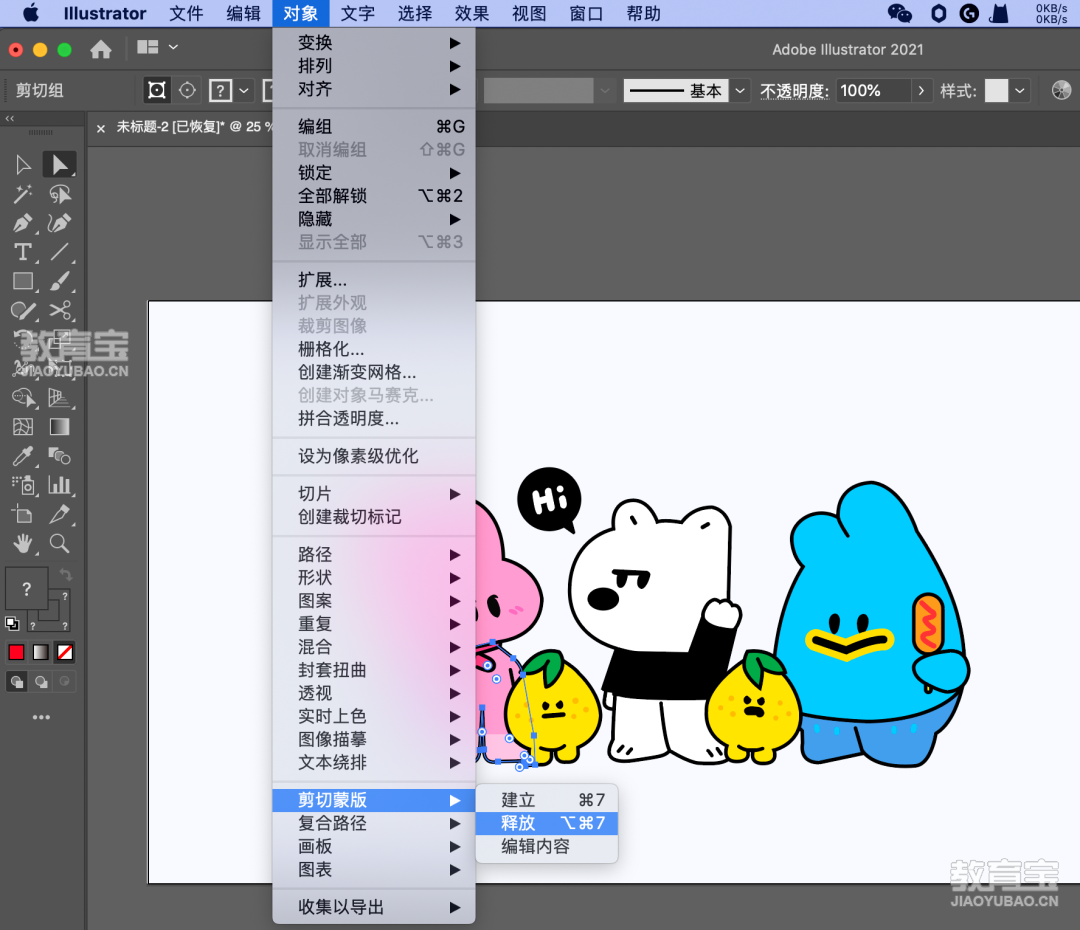Edit toolbar via three dots

point(41,717)
